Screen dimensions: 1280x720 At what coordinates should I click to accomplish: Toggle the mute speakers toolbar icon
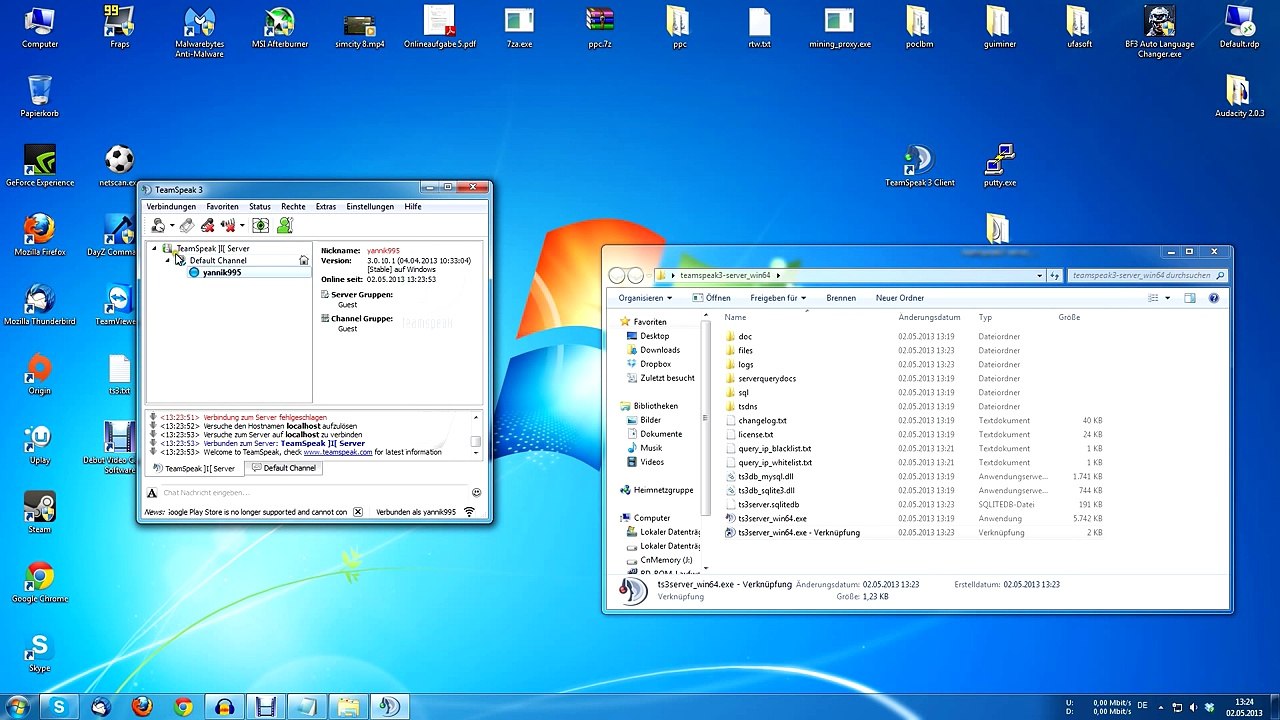point(228,226)
